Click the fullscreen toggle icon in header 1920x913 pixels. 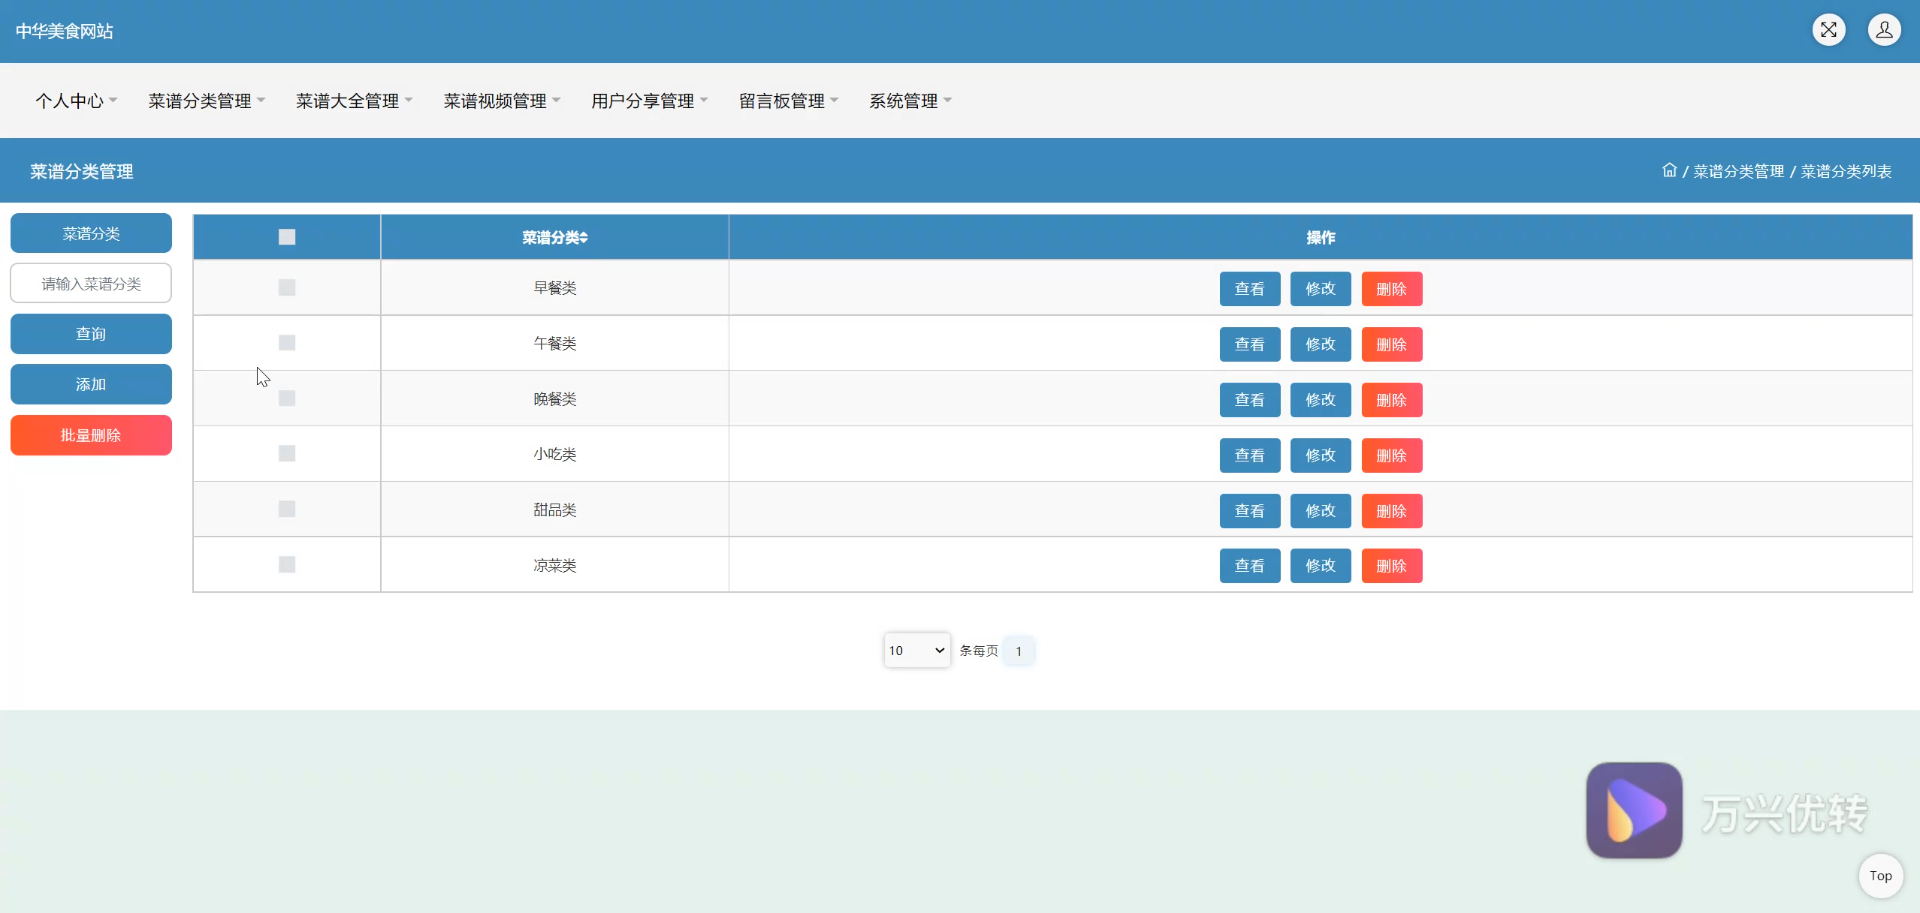pos(1829,30)
